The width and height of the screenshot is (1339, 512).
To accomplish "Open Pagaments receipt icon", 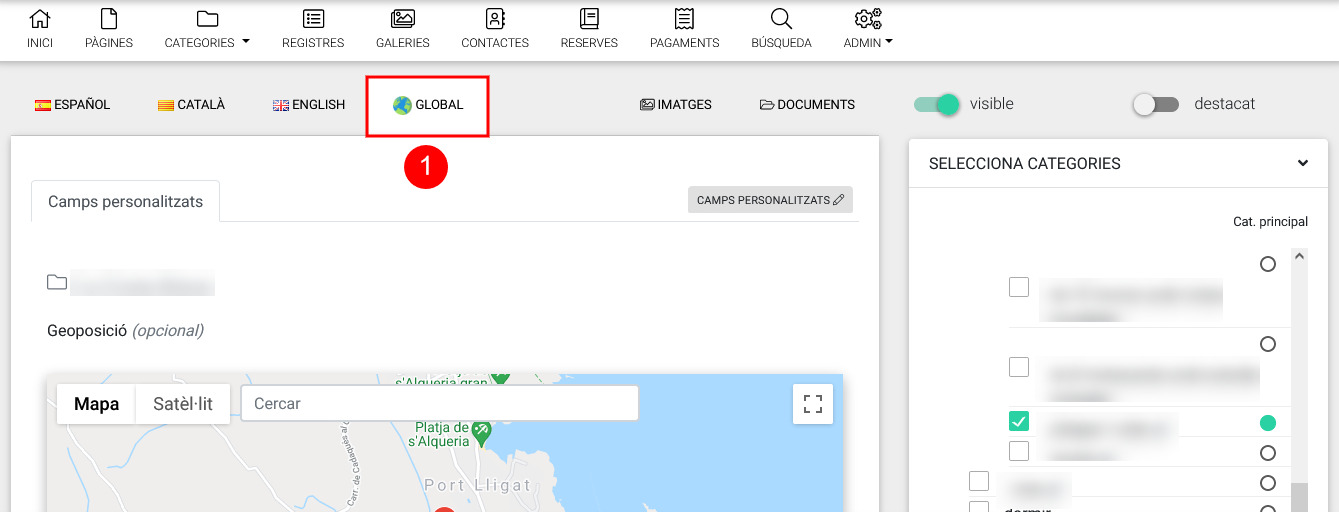I will [684, 19].
